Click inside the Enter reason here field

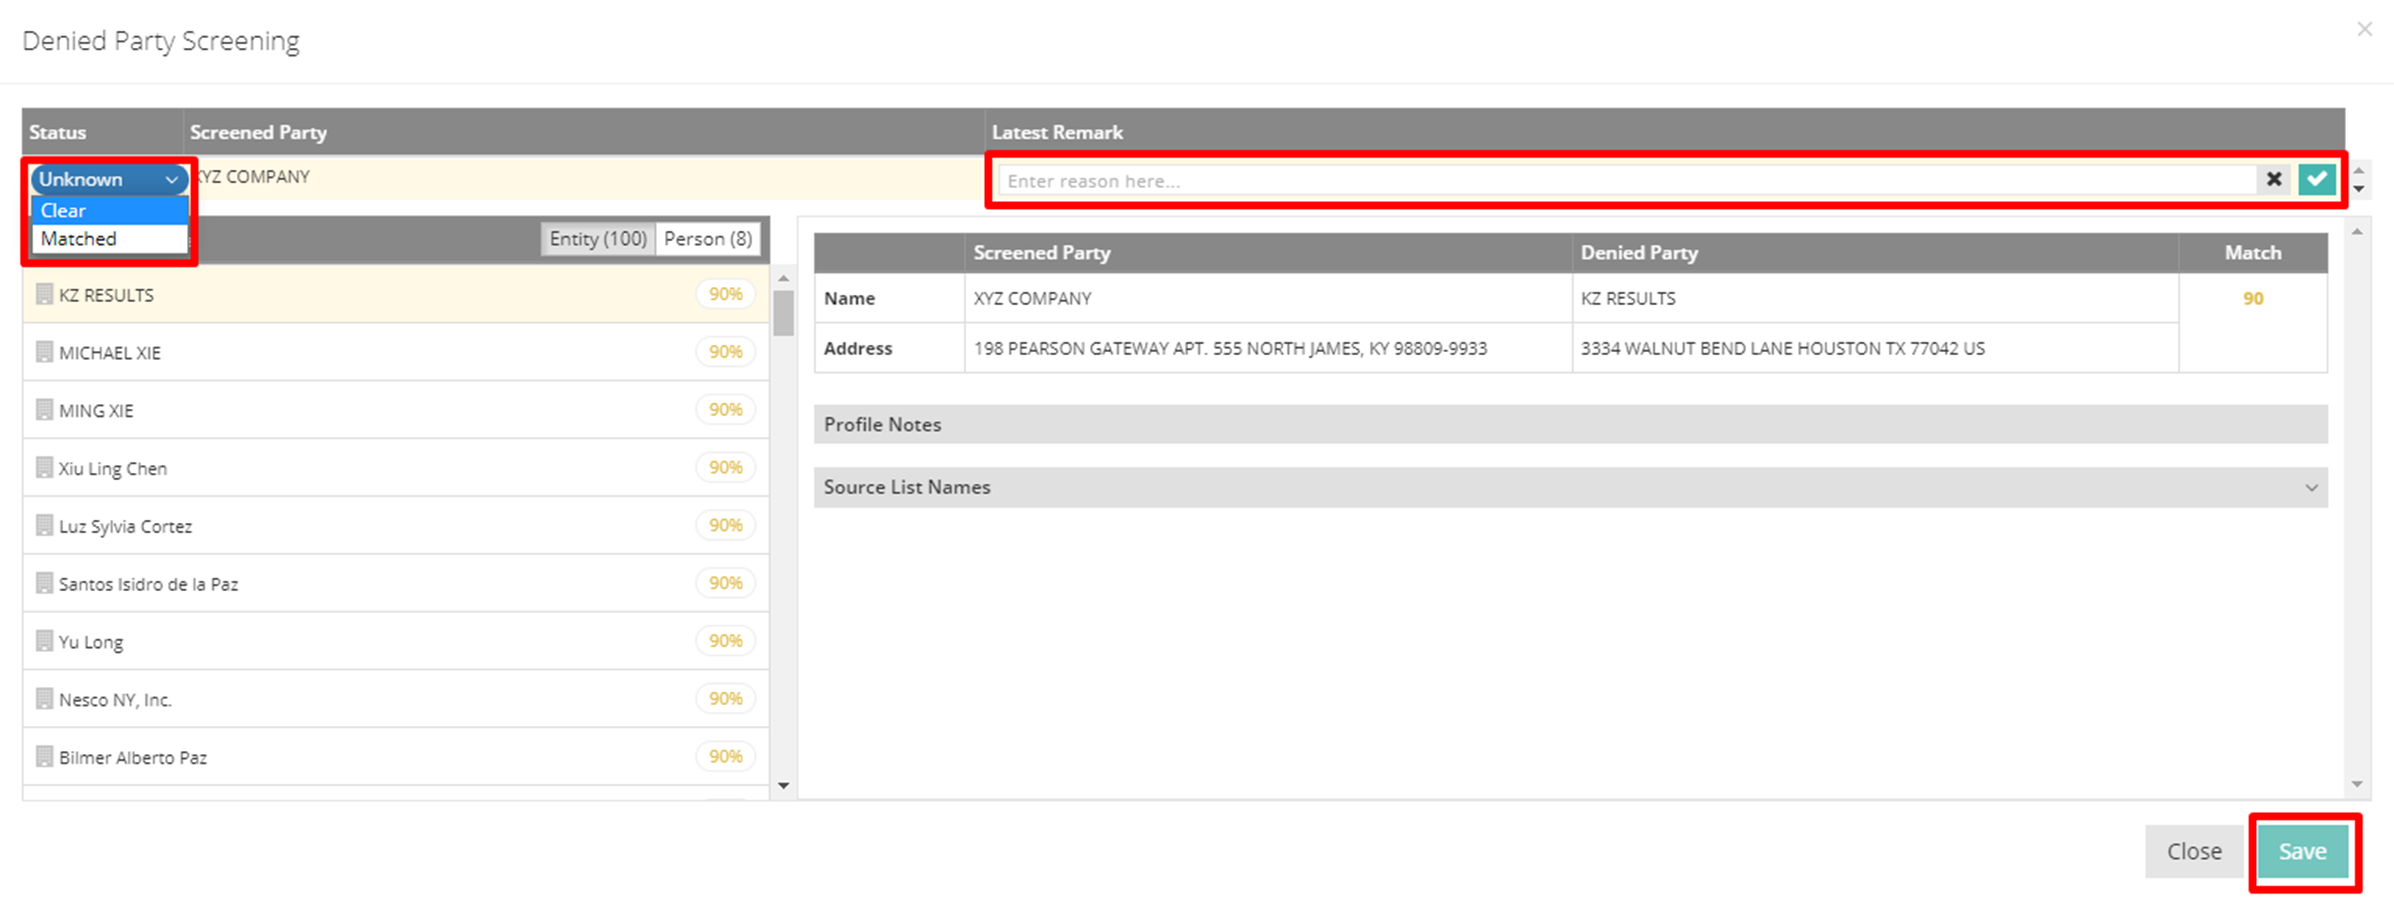pos(1400,180)
